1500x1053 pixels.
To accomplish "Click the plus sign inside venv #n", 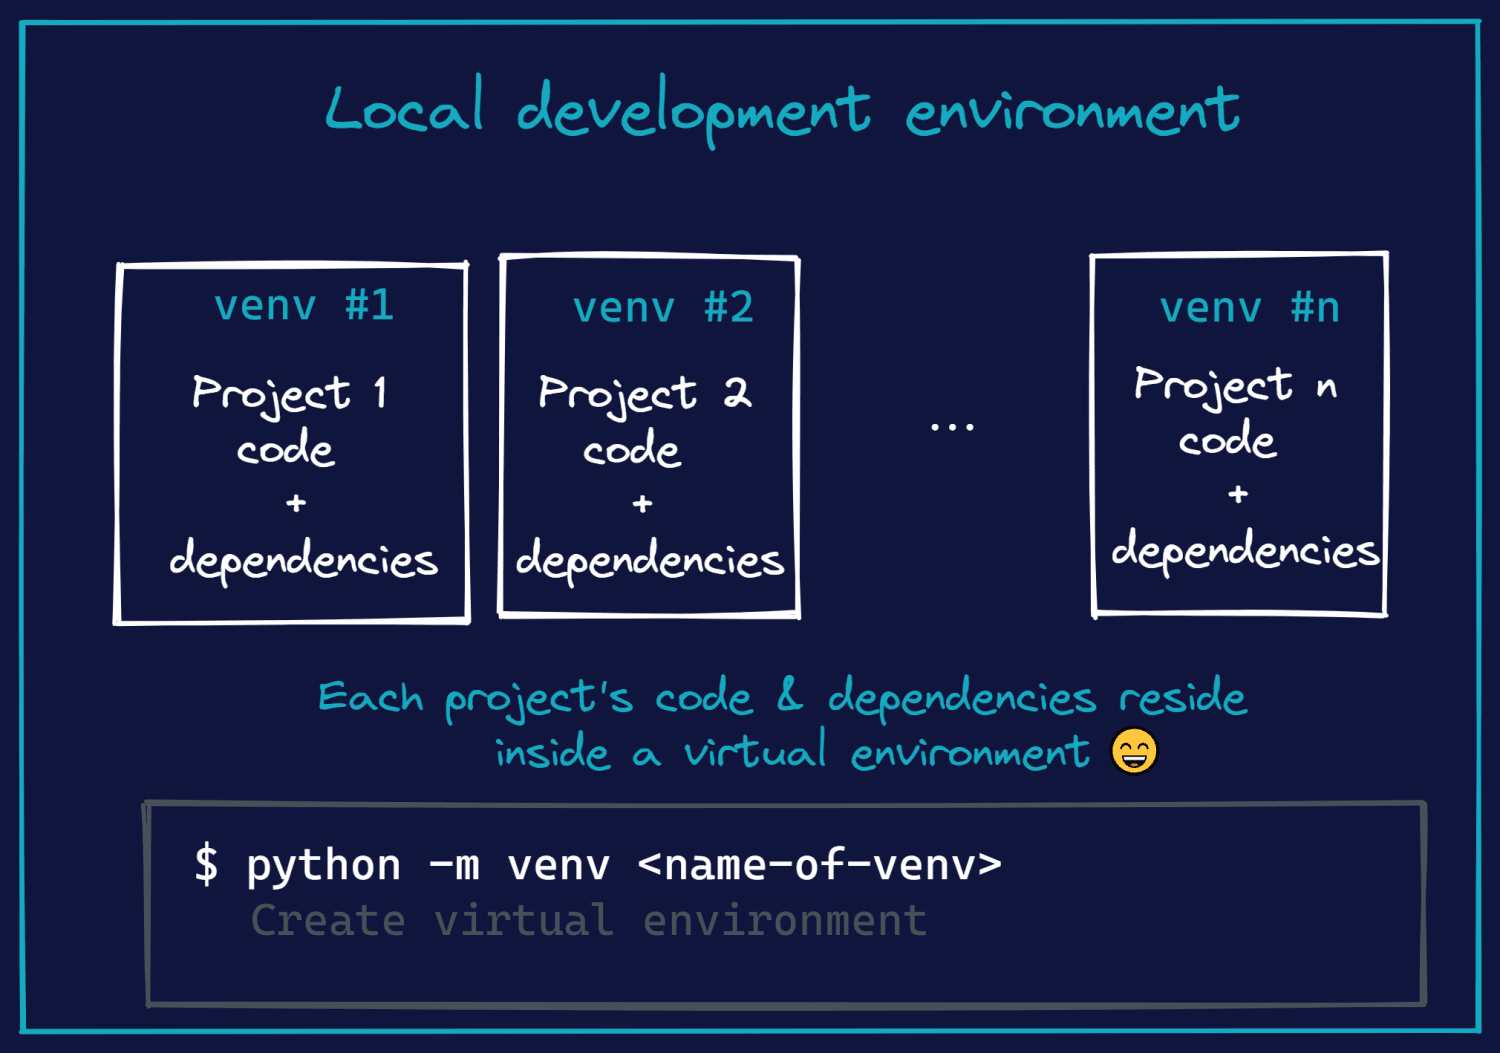I will (1237, 492).
